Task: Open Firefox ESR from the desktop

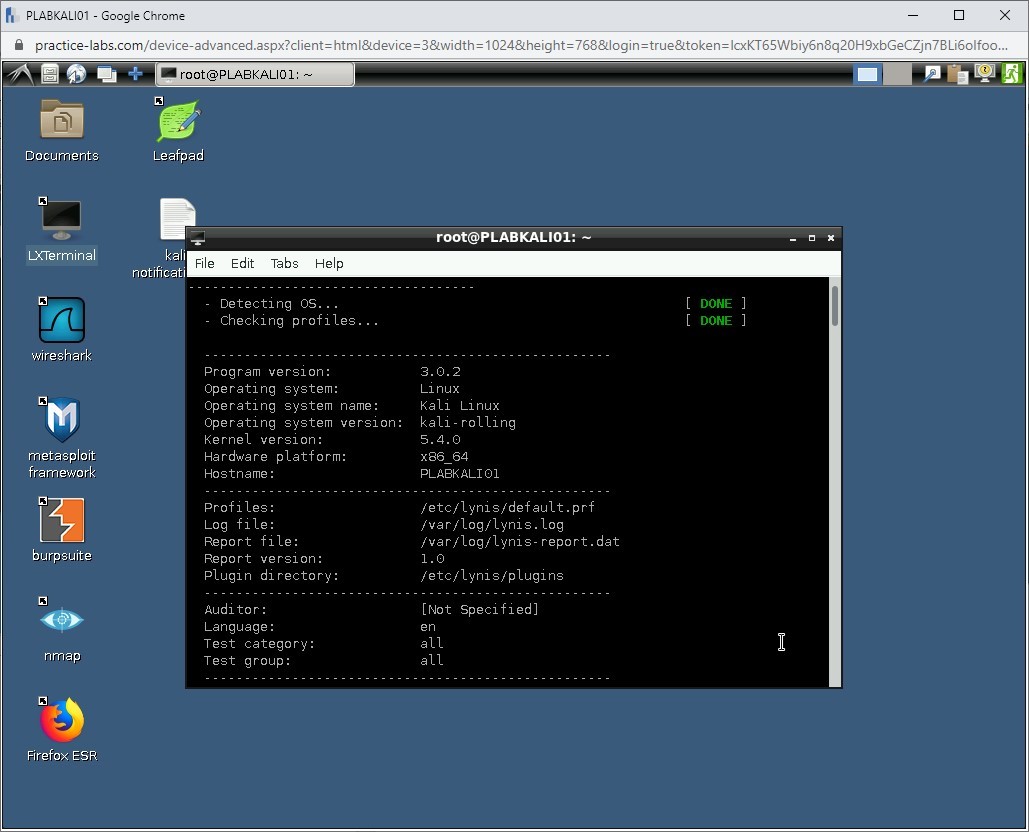Action: click(x=62, y=721)
